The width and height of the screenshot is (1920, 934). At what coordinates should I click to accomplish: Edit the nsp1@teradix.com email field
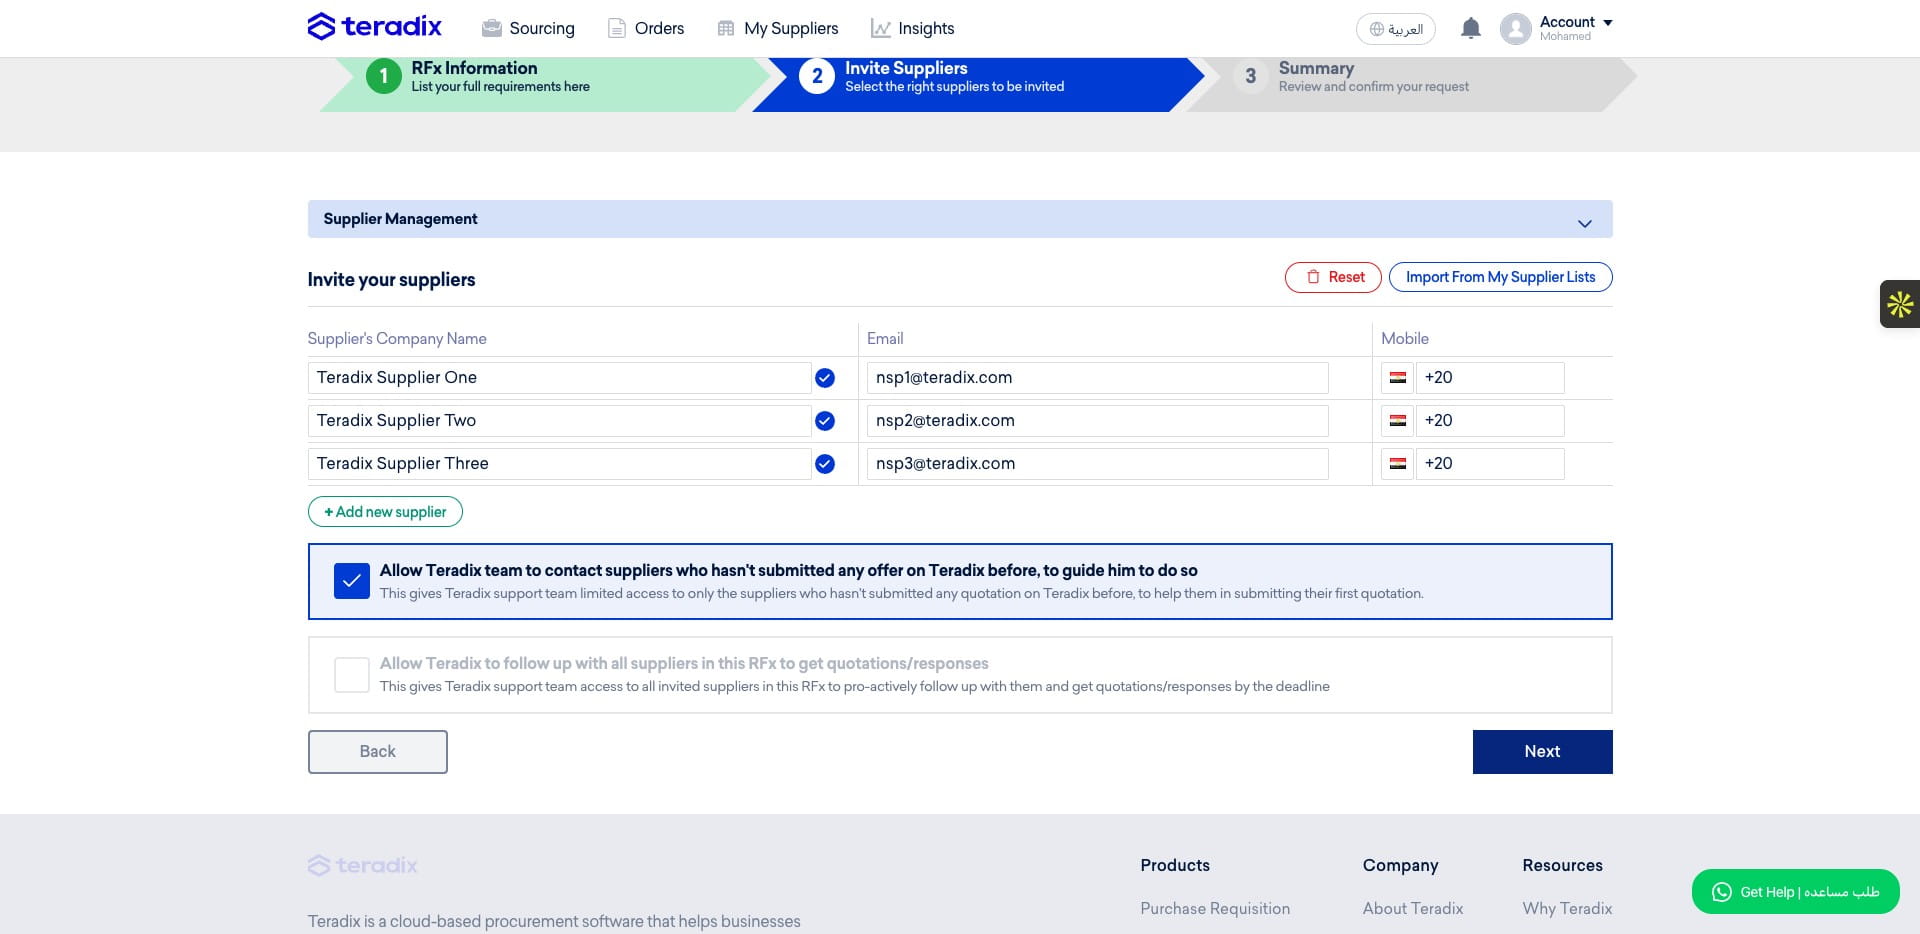pos(1097,378)
